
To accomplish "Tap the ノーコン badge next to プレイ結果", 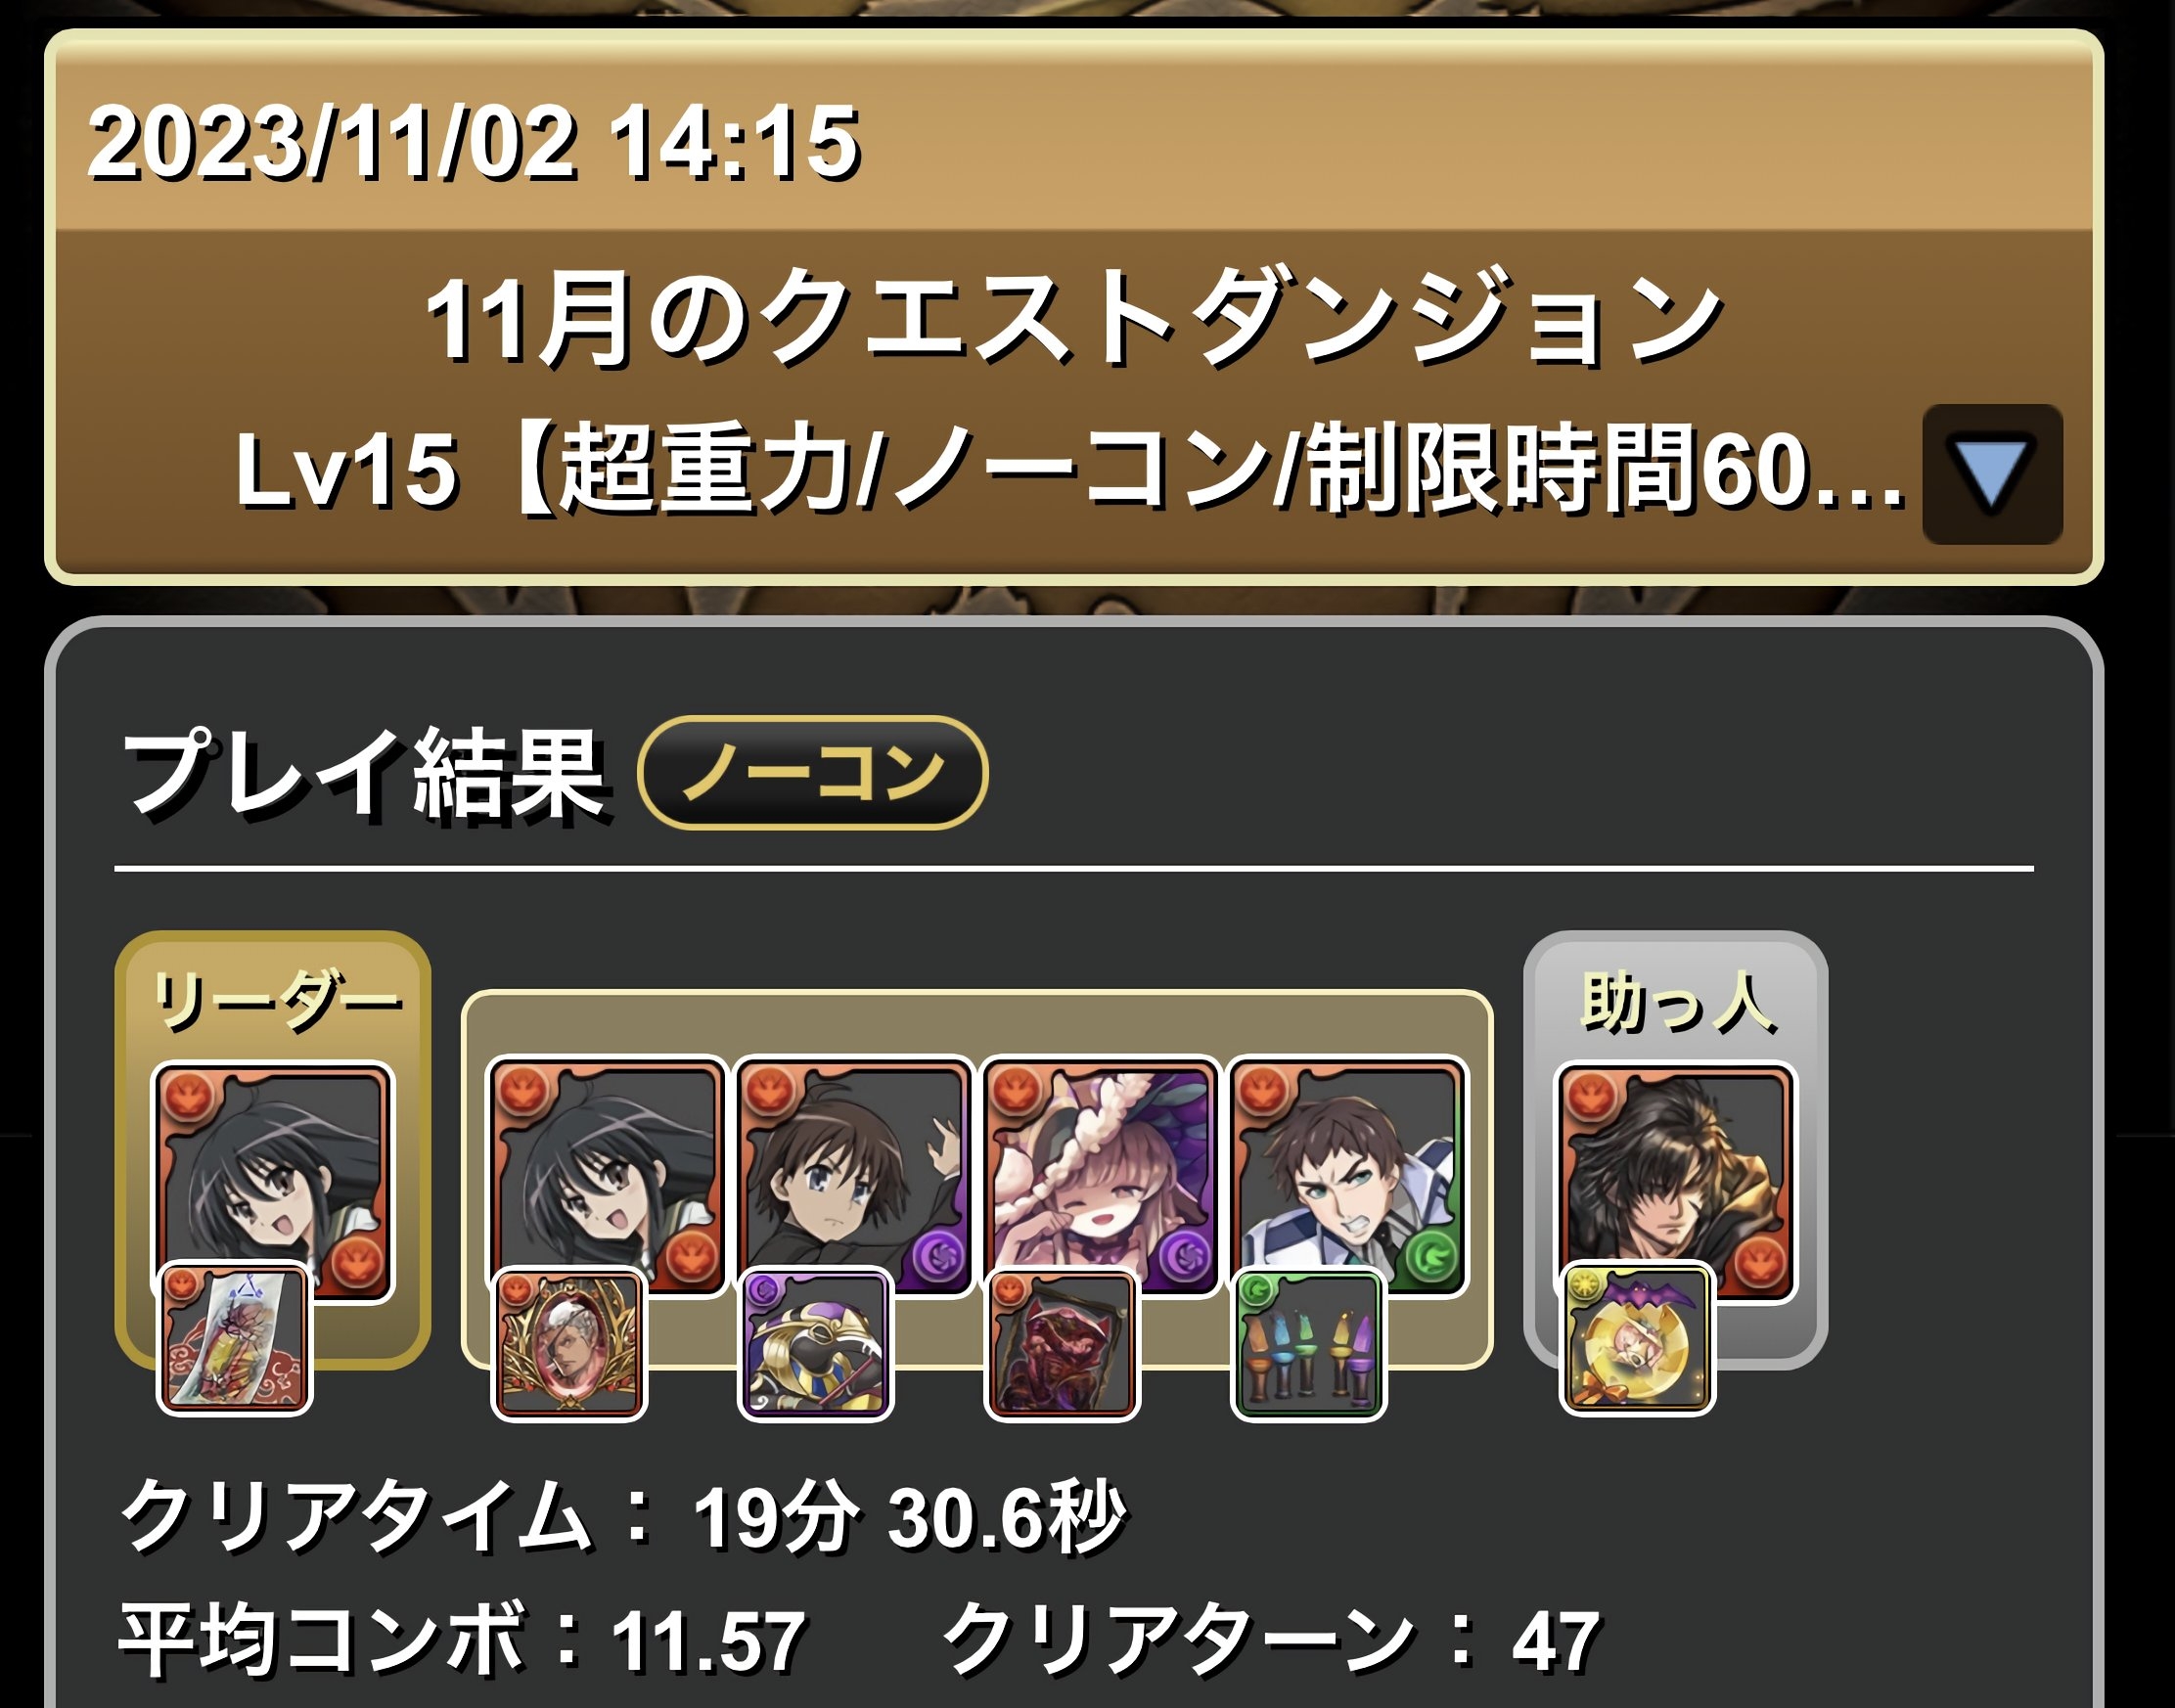I will tap(813, 773).
